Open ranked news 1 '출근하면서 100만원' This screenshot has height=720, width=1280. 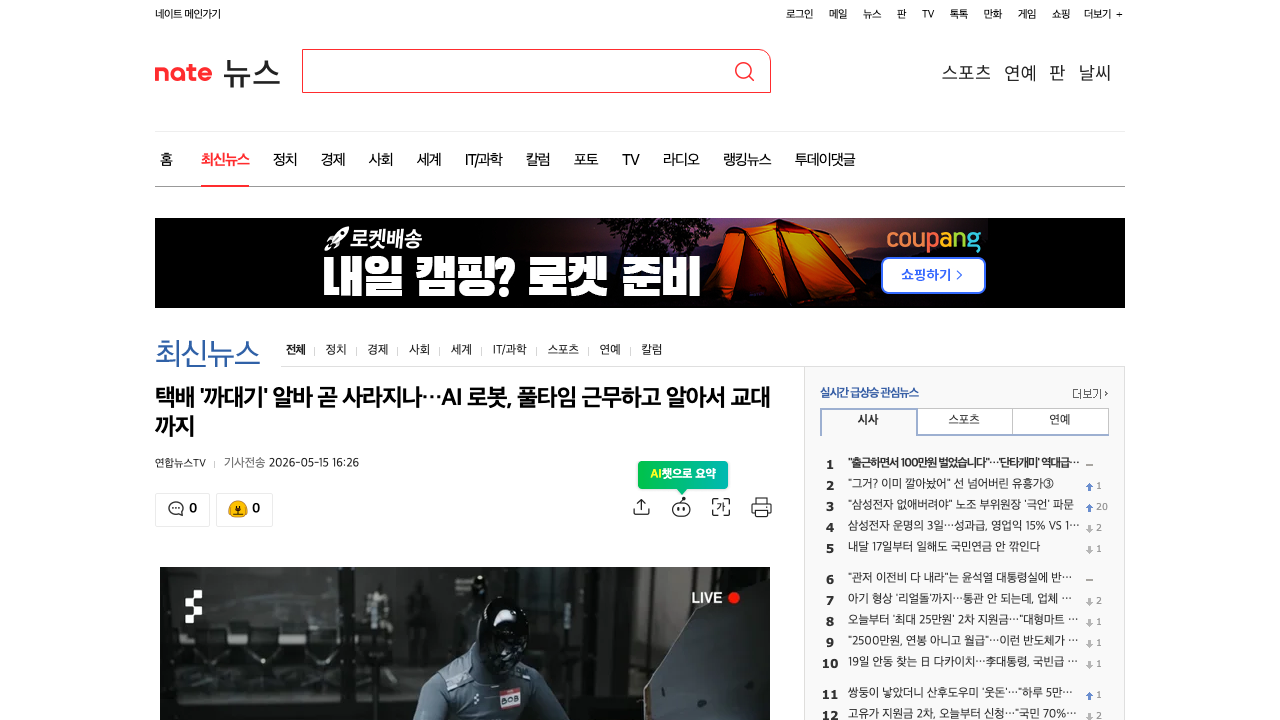(x=964, y=463)
